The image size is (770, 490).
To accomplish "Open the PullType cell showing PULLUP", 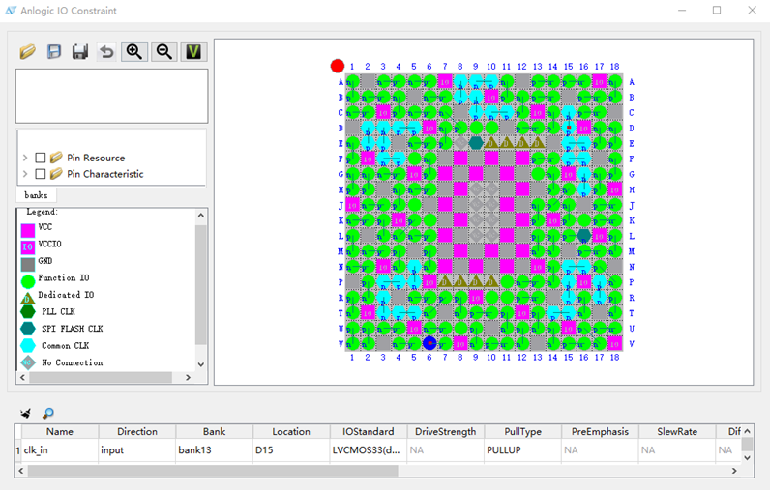I will [x=522, y=450].
